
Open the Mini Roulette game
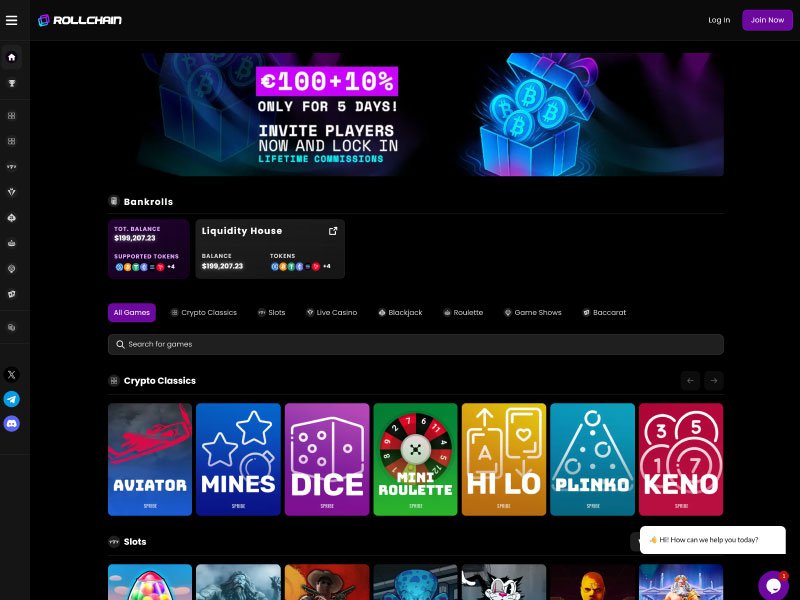[x=415, y=459]
